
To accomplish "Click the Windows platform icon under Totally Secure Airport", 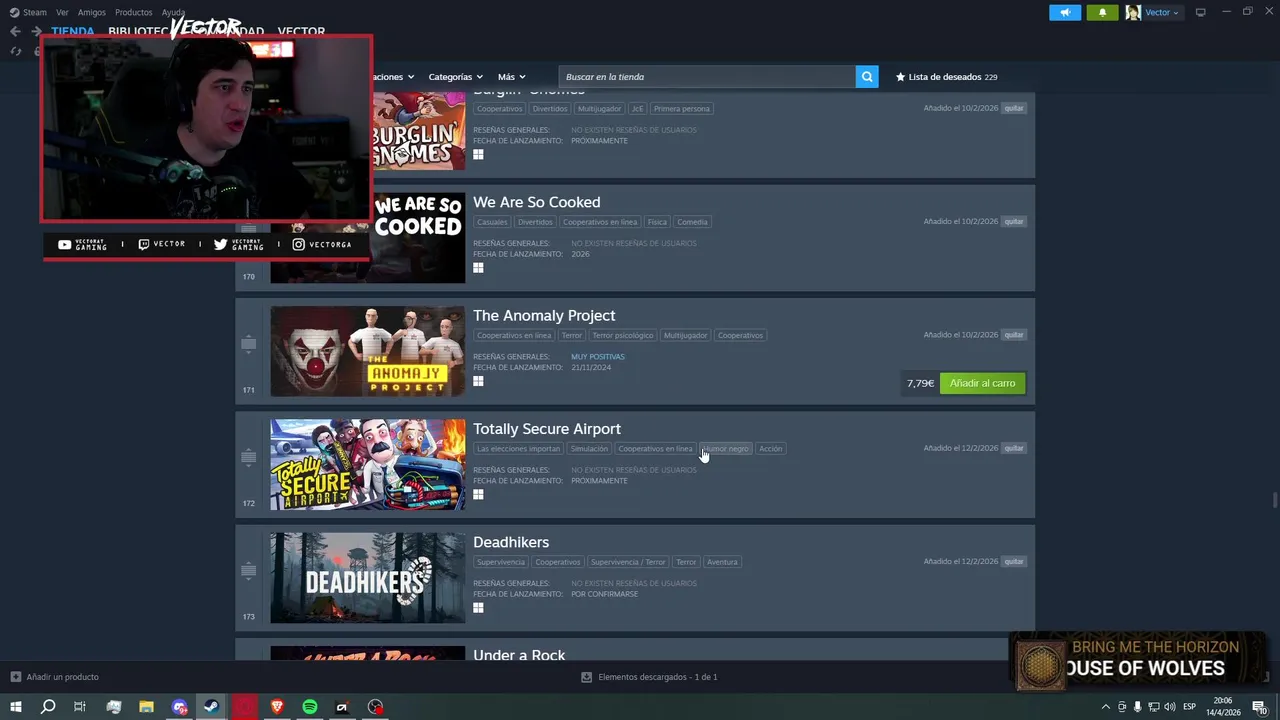I will (x=478, y=494).
